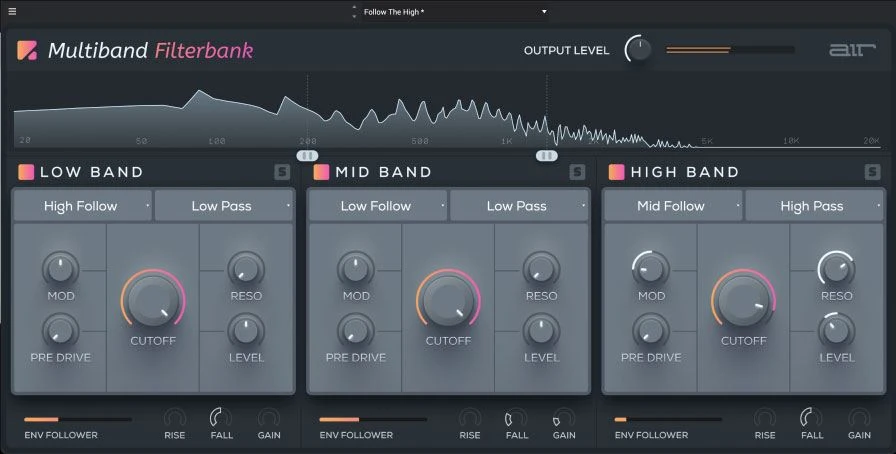896x454 pixels.
Task: Click the HIGH BAND title text
Action: click(x=685, y=172)
